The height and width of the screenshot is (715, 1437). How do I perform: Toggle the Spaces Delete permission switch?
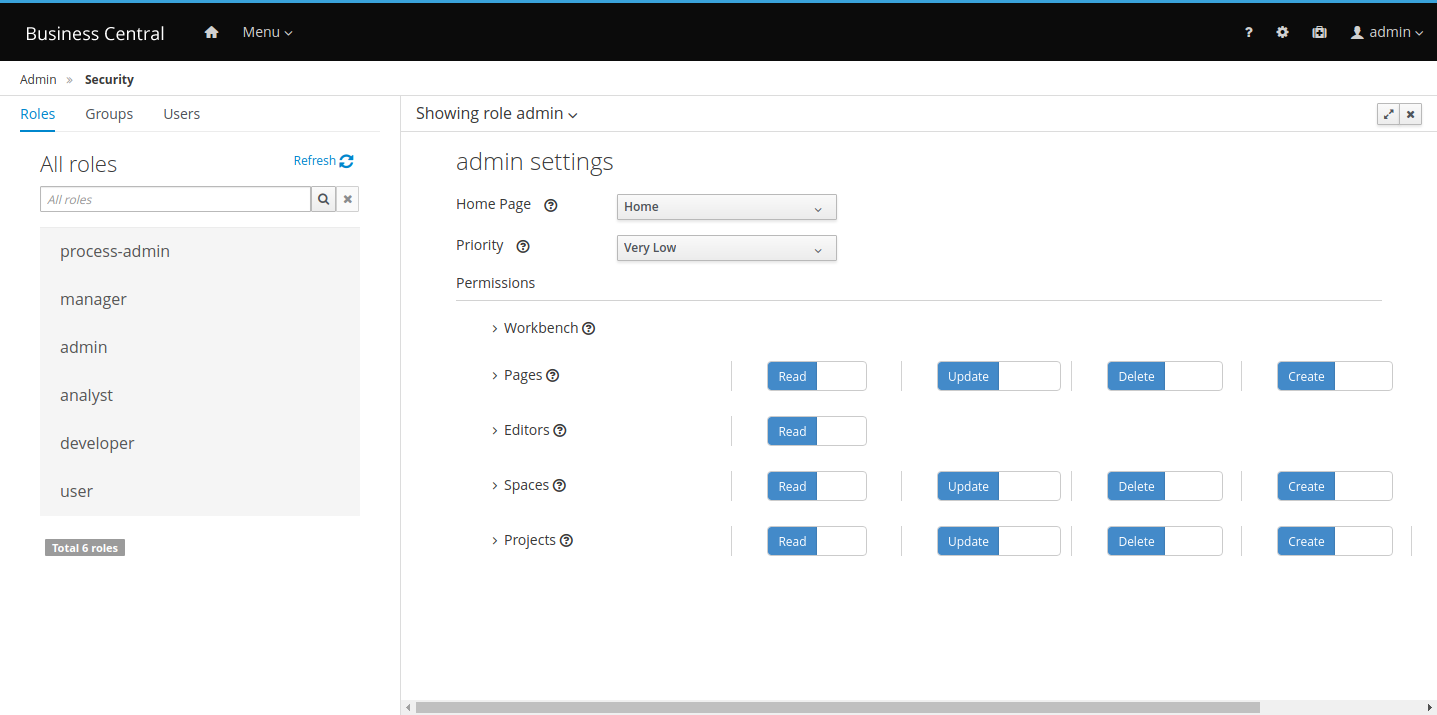tap(1164, 486)
